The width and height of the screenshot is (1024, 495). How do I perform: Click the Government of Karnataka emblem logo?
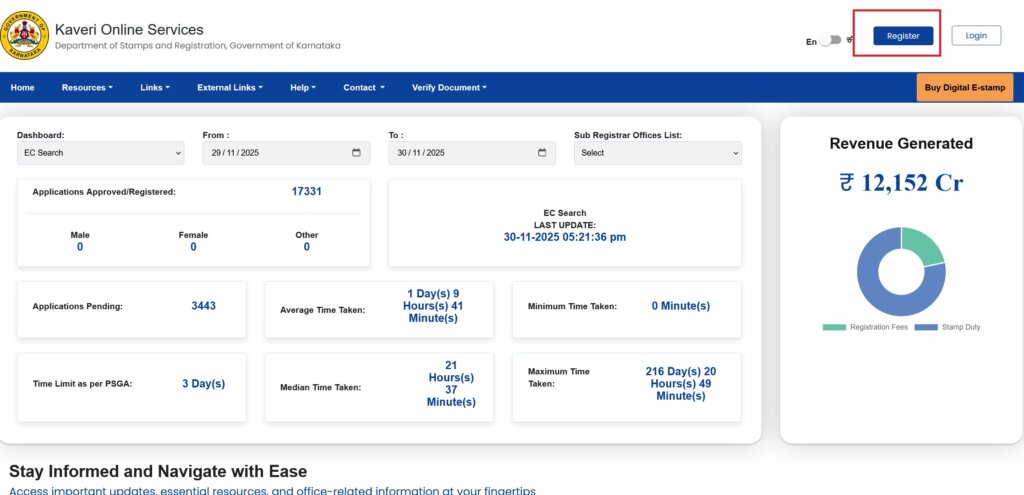point(24,36)
